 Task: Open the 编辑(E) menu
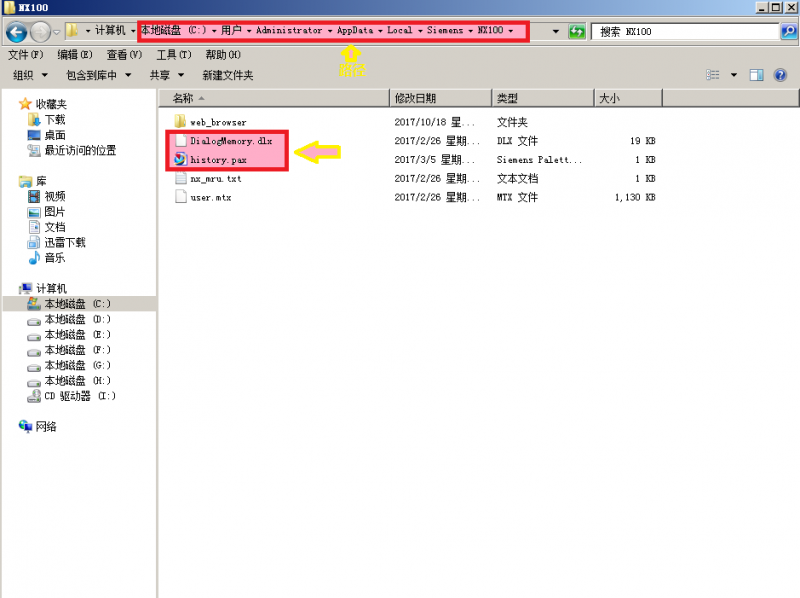[74, 55]
